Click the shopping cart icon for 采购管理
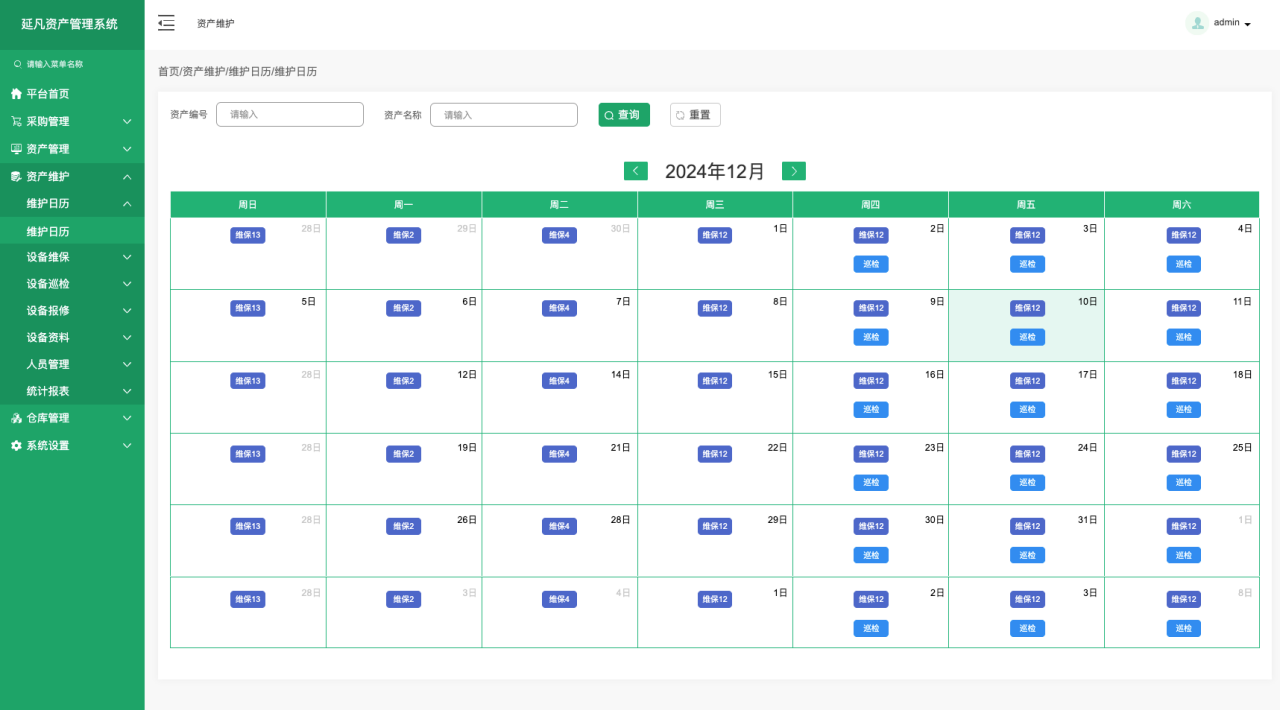The image size is (1280, 710). click(16, 121)
